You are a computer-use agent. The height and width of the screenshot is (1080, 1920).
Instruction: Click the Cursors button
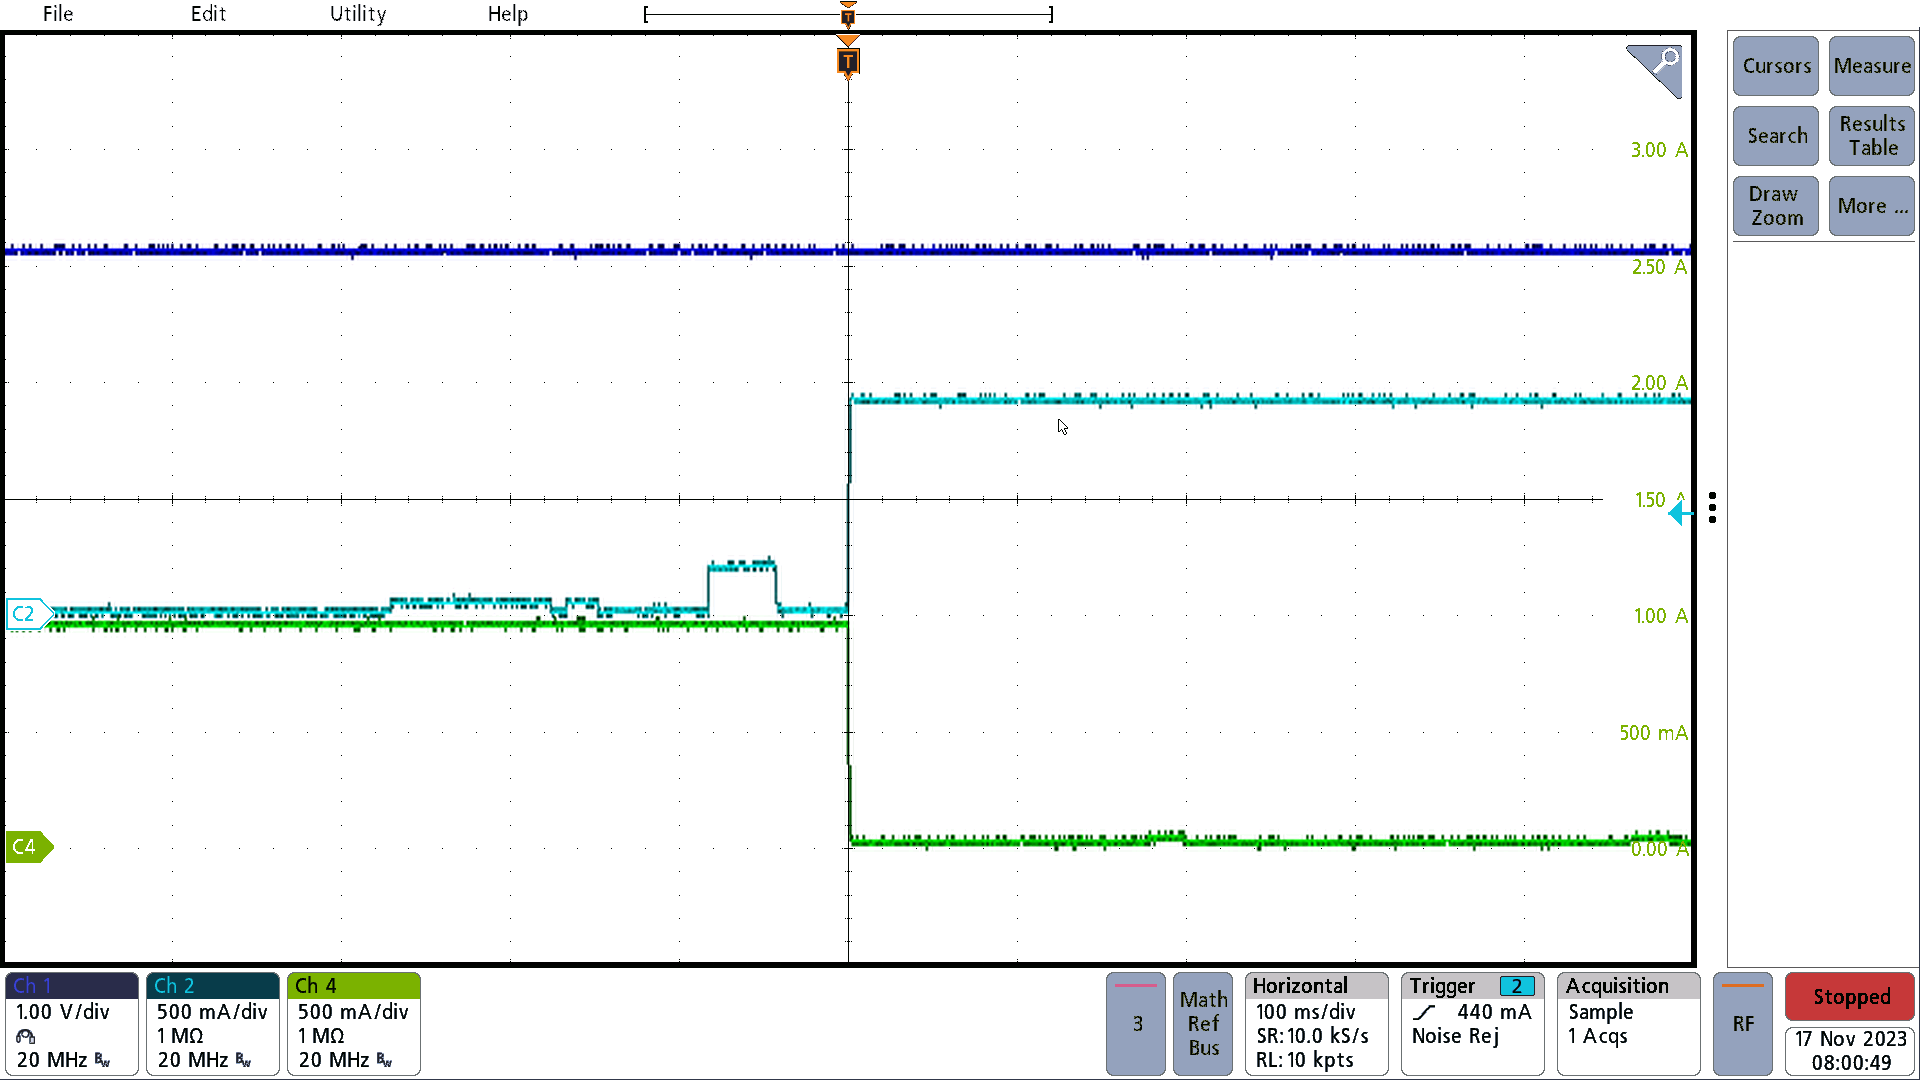click(1776, 66)
